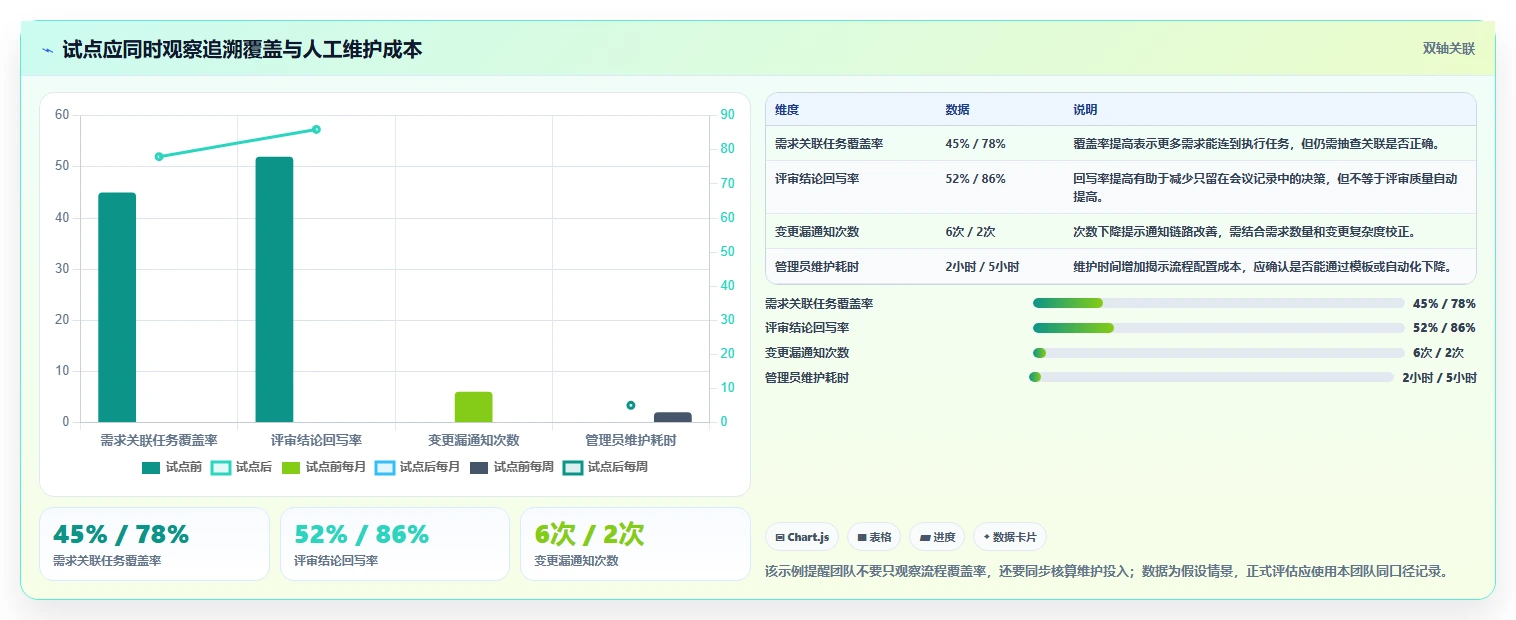Image resolution: width=1516 pixels, height=620 pixels.
Task: Toggle the 试点前 legend entry
Action: pyautogui.click(x=172, y=467)
